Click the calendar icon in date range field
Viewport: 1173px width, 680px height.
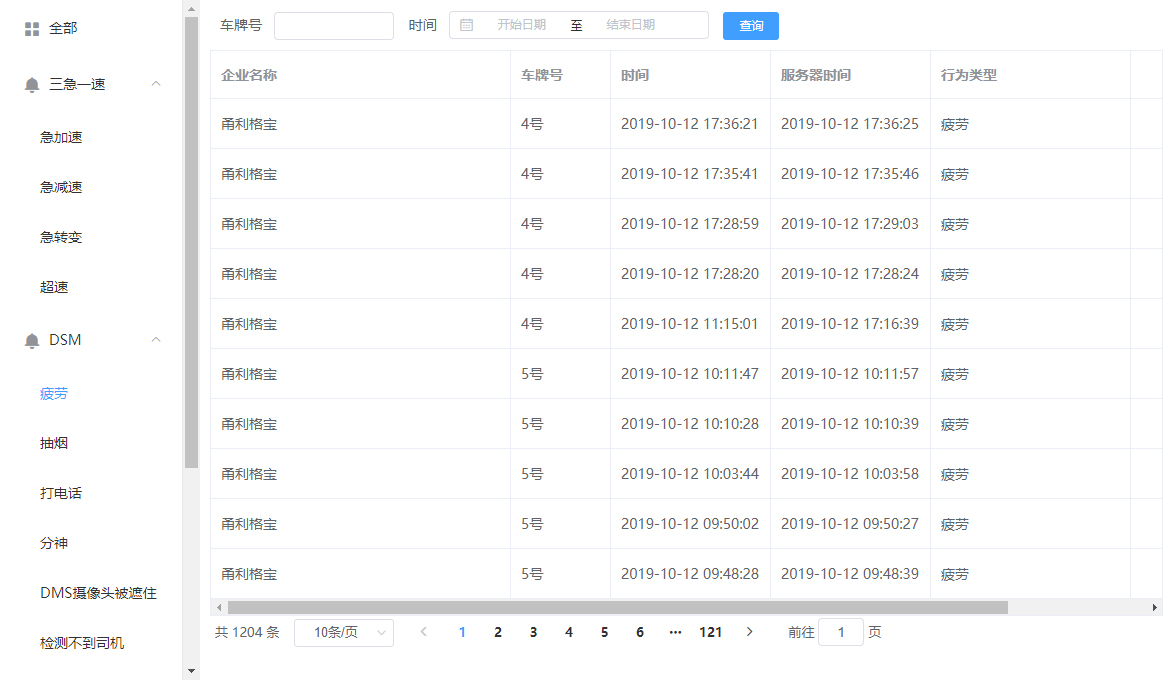[466, 25]
